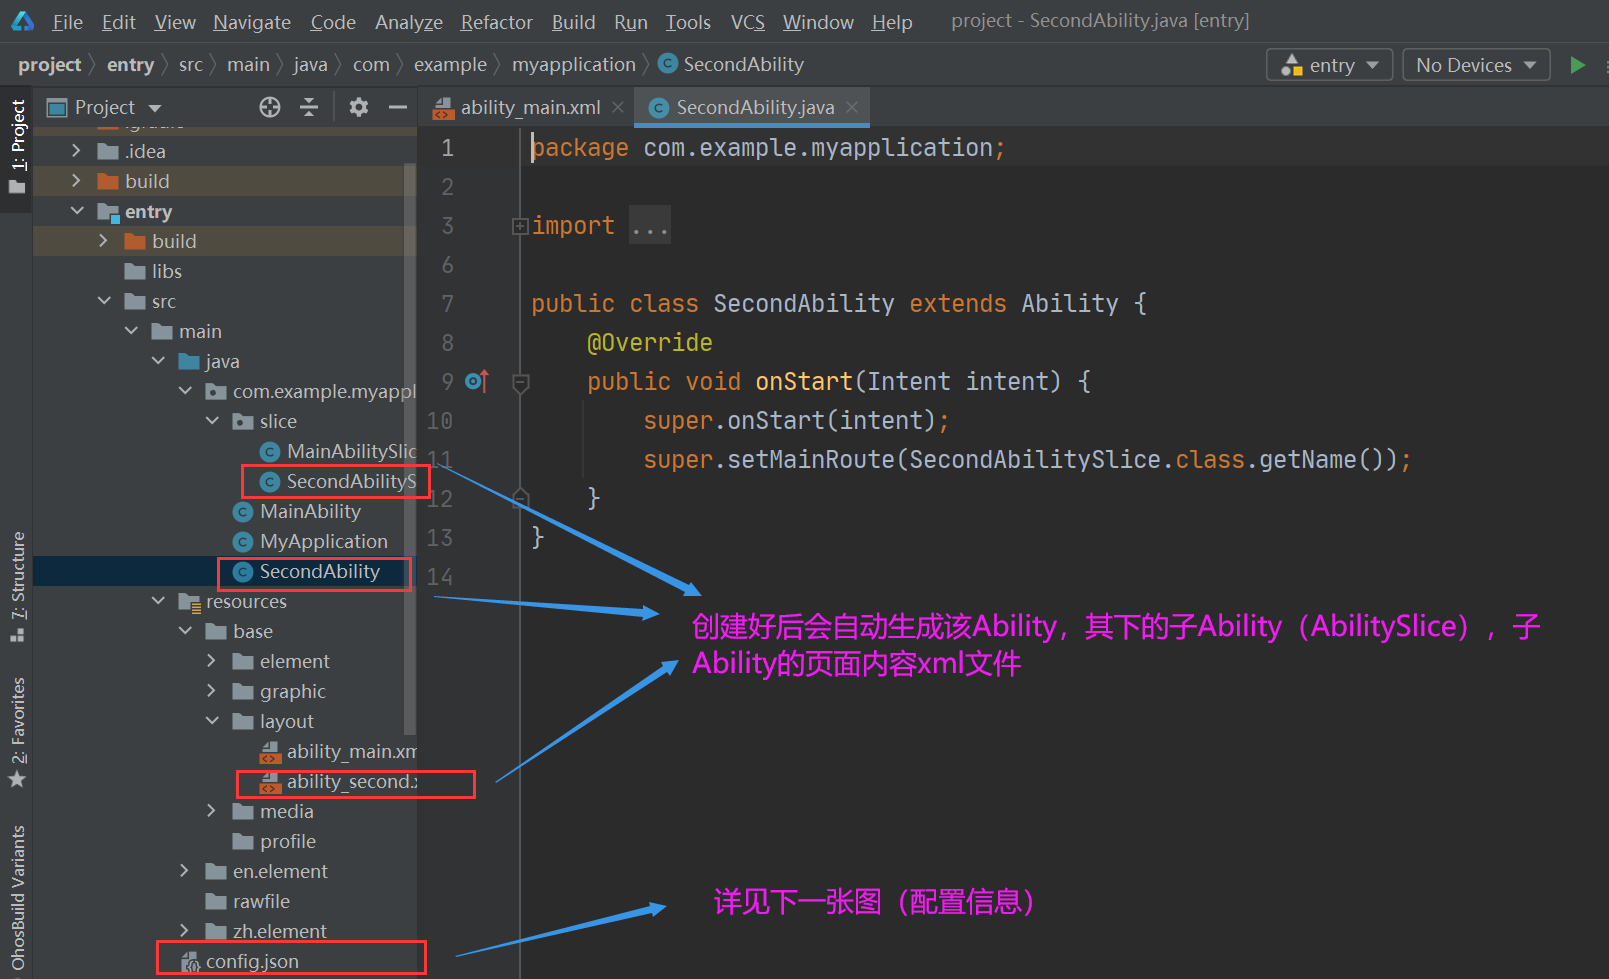Select the libs folder
Image resolution: width=1609 pixels, height=979 pixels.
(167, 271)
